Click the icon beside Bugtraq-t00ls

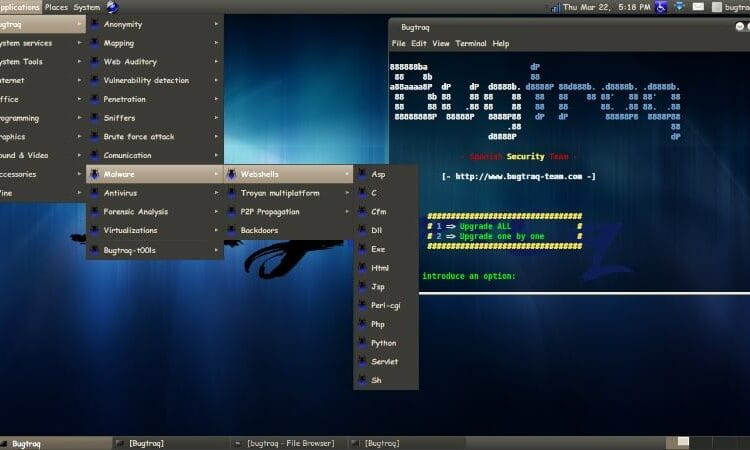point(95,250)
